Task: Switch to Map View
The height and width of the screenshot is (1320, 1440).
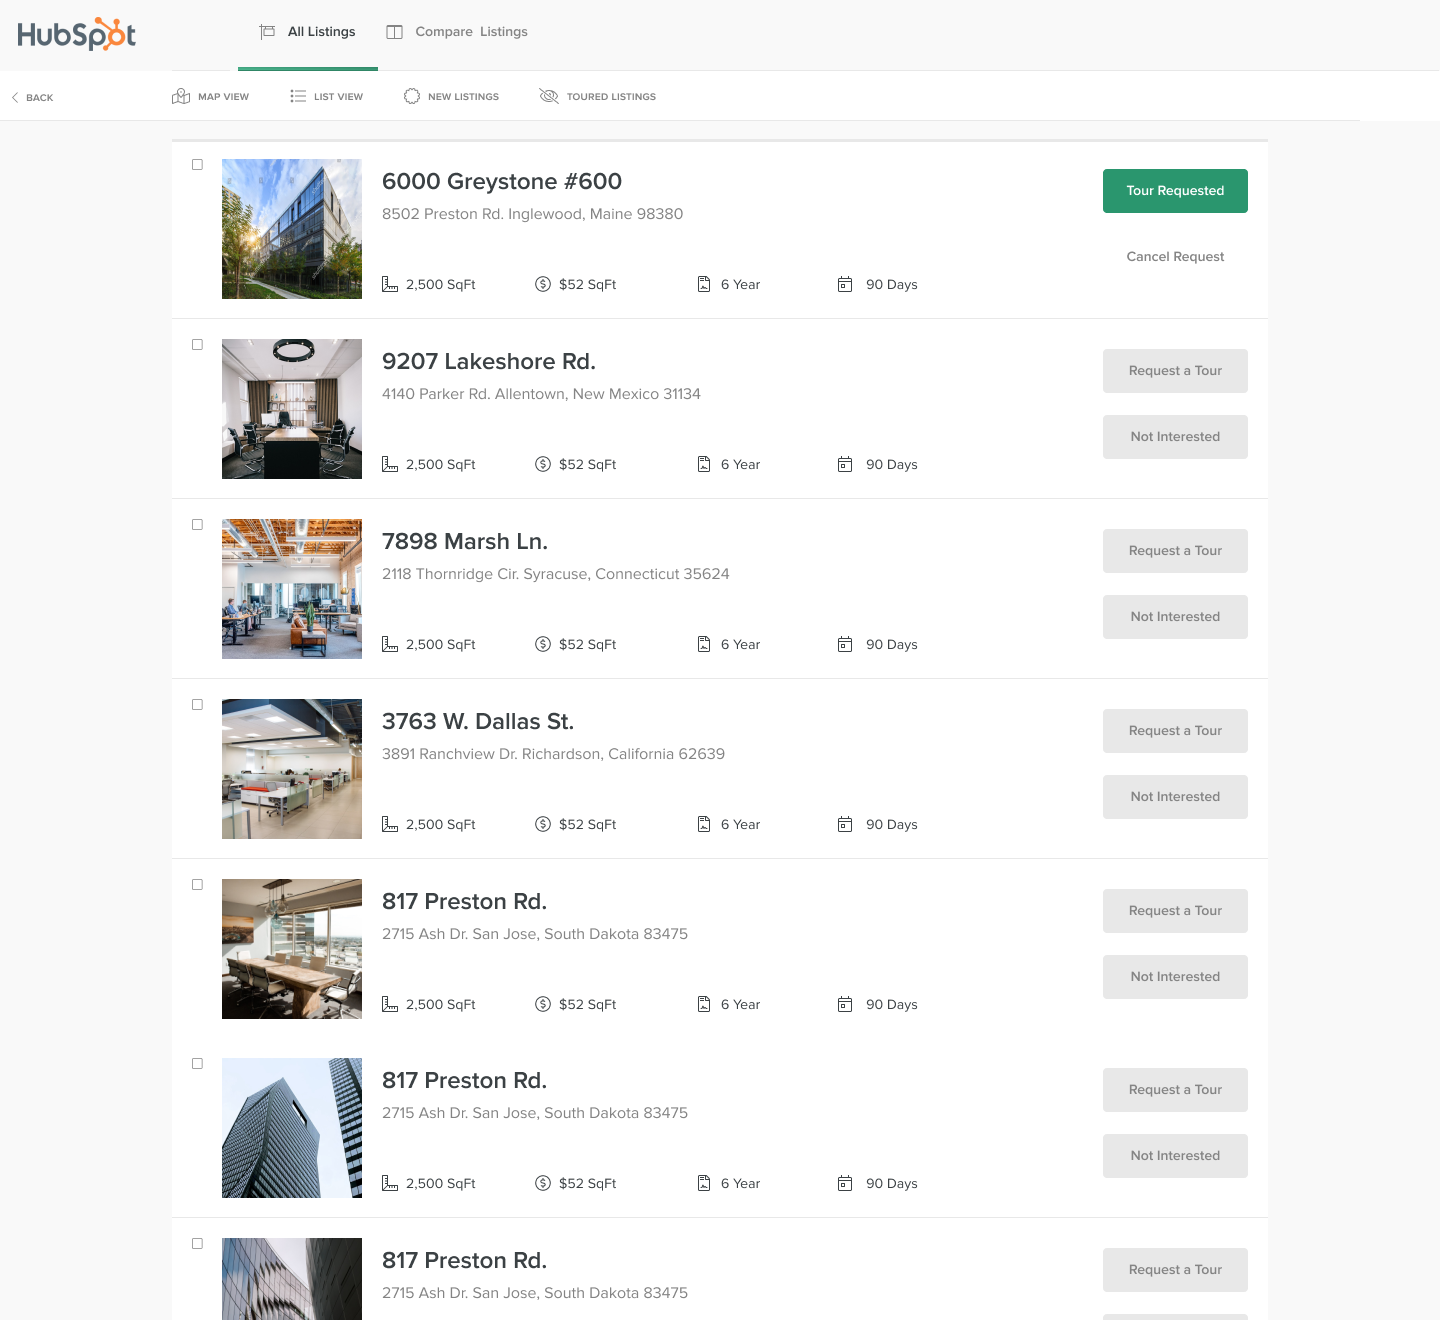Action: point(211,96)
